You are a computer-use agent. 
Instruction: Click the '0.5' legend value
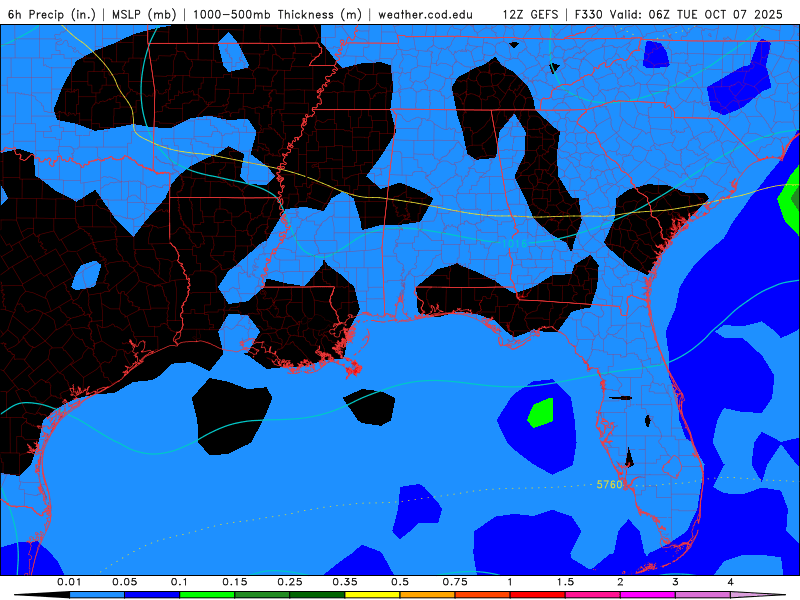tap(400, 582)
